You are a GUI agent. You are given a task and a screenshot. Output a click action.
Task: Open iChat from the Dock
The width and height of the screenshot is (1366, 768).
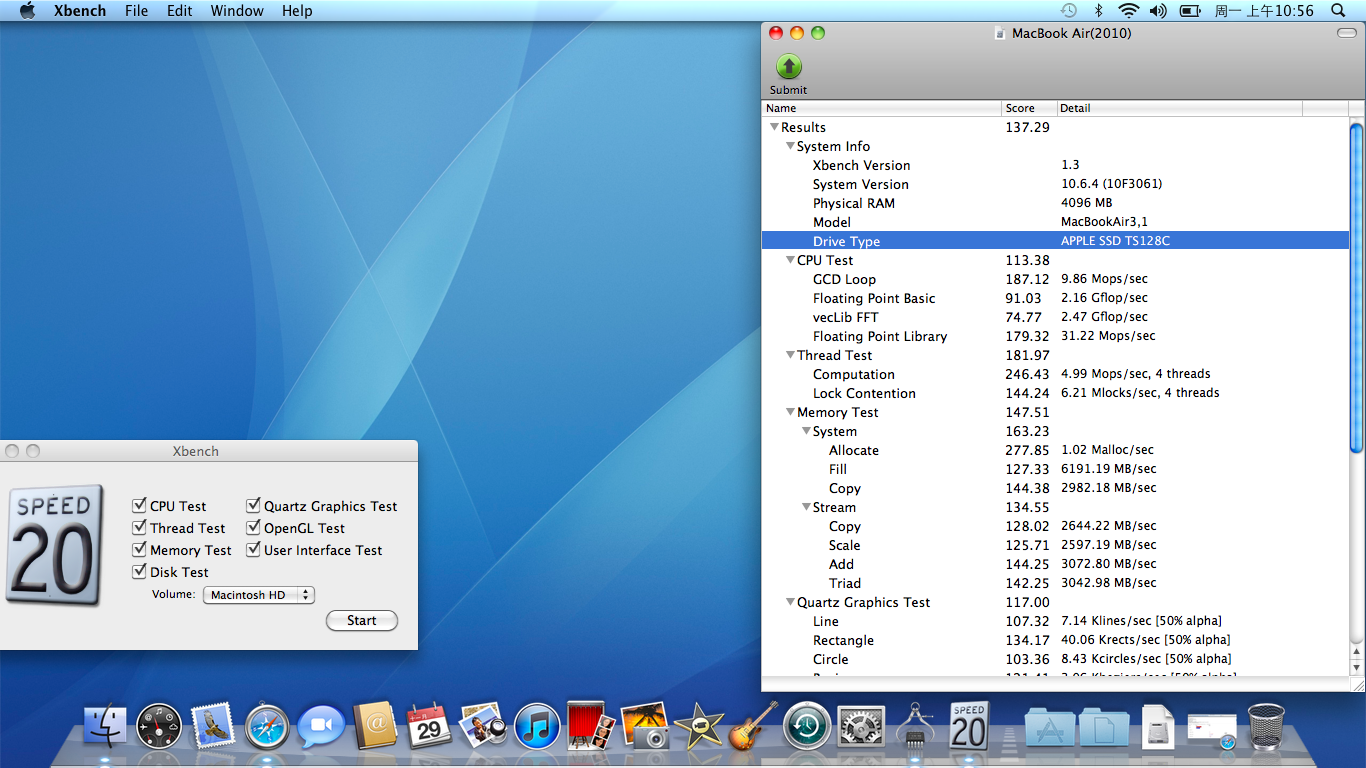pyautogui.click(x=321, y=727)
